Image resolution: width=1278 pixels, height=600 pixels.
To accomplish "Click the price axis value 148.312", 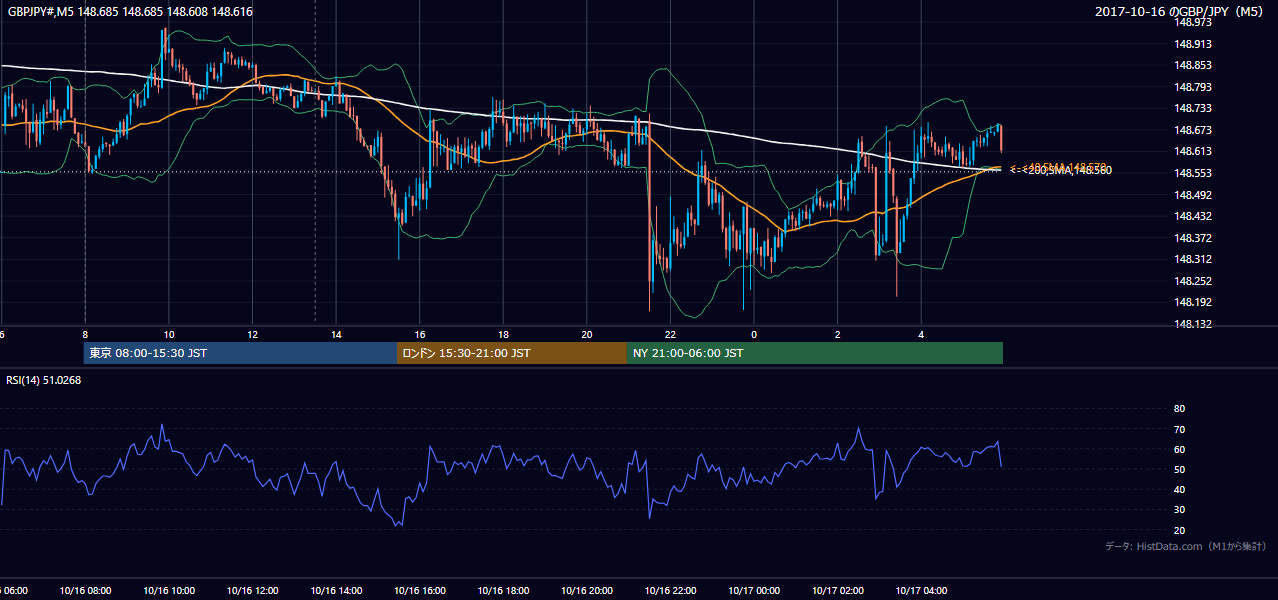I will 1193,259.
